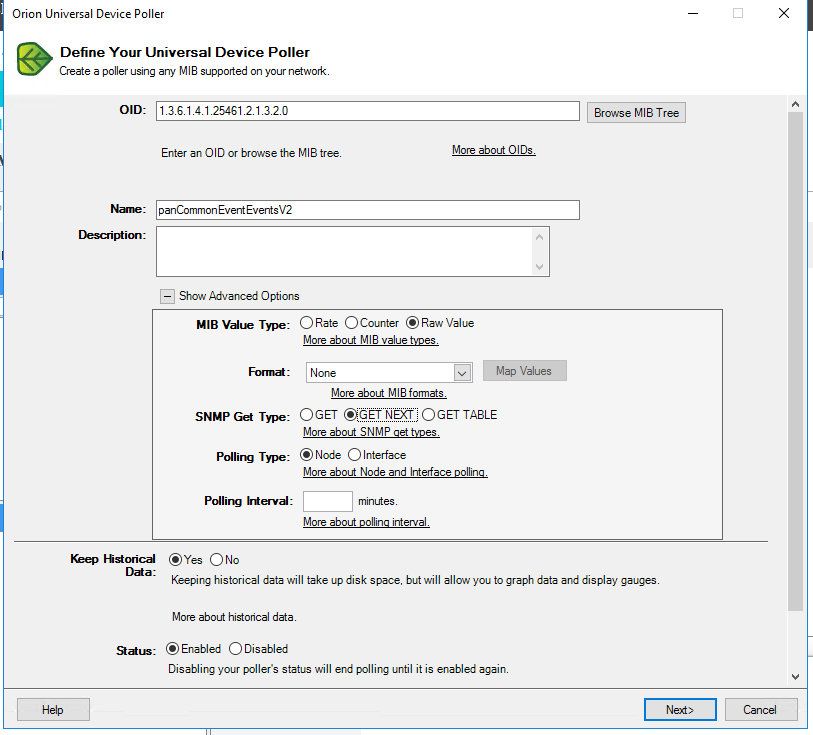Open Help for the wizard

53,710
